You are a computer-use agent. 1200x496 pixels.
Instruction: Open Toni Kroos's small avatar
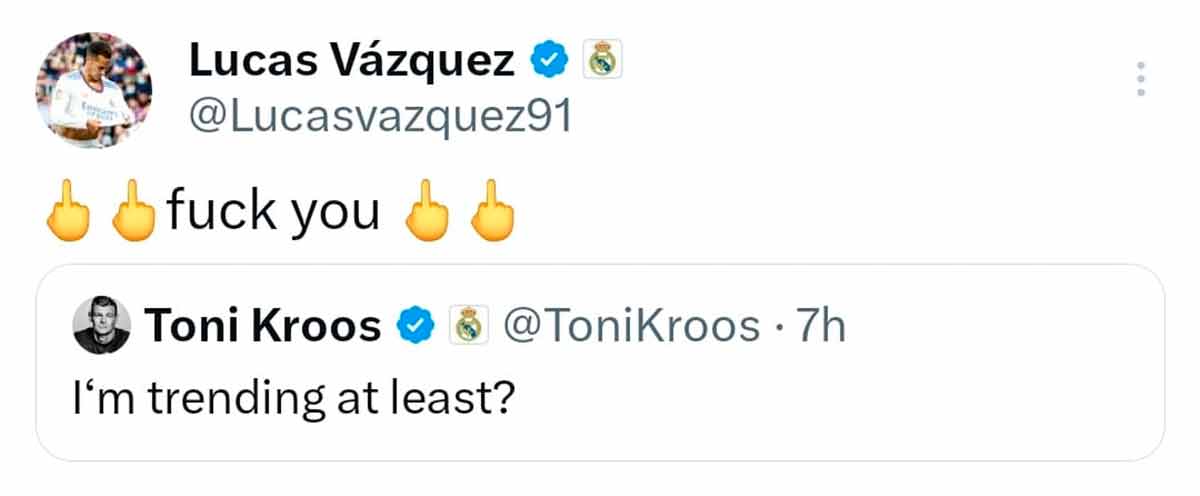[x=101, y=326]
